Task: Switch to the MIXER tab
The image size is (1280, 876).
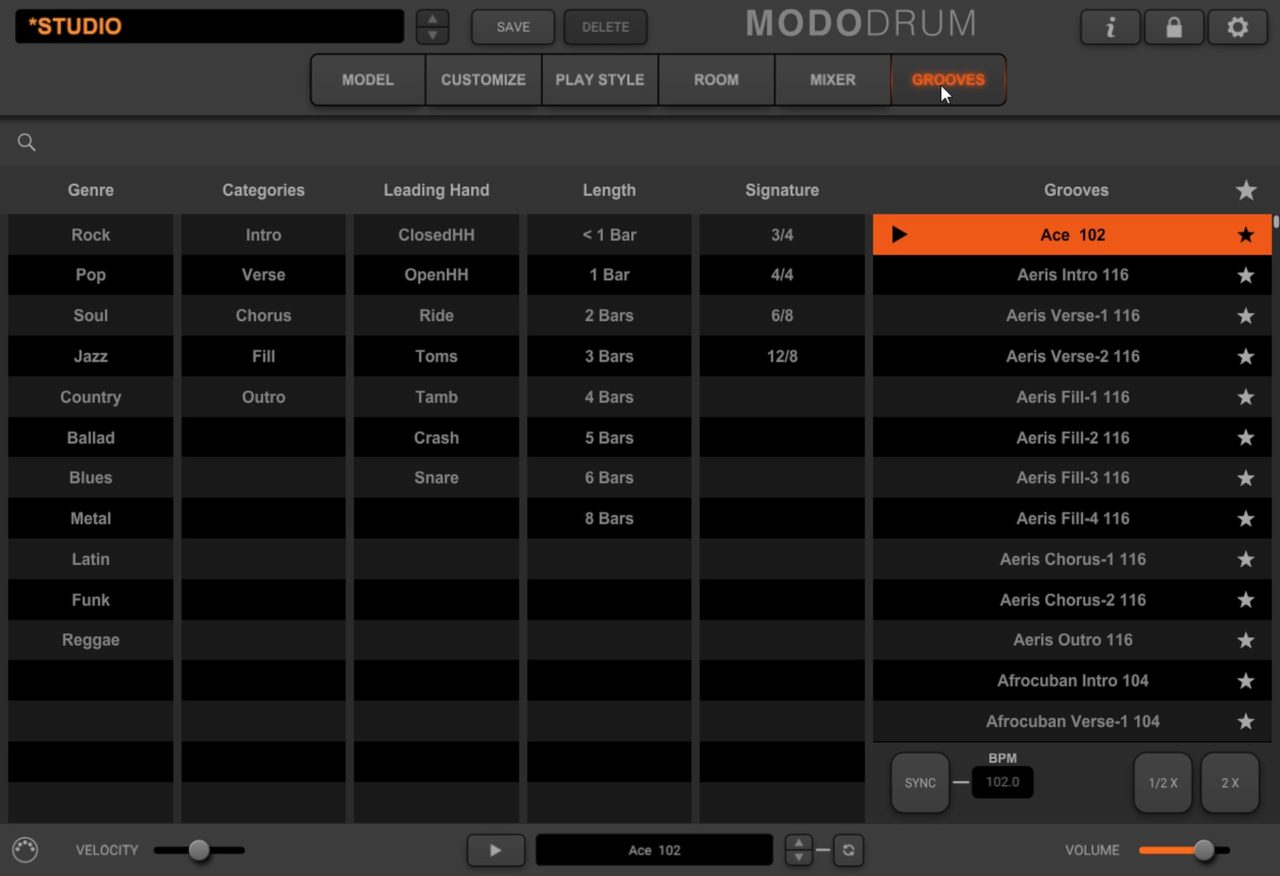Action: pyautogui.click(x=832, y=80)
